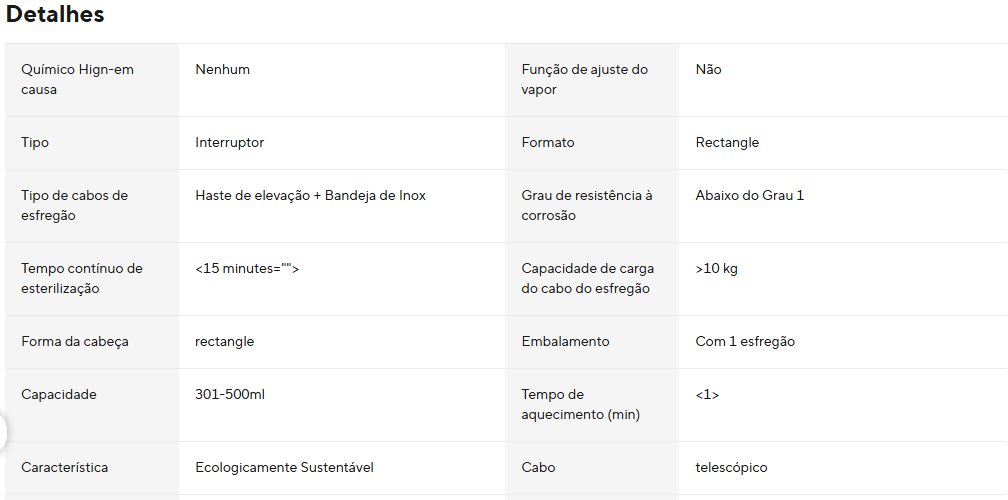Select the Ecologicamente Sustentável feature value
The image size is (1008, 500).
click(x=284, y=468)
